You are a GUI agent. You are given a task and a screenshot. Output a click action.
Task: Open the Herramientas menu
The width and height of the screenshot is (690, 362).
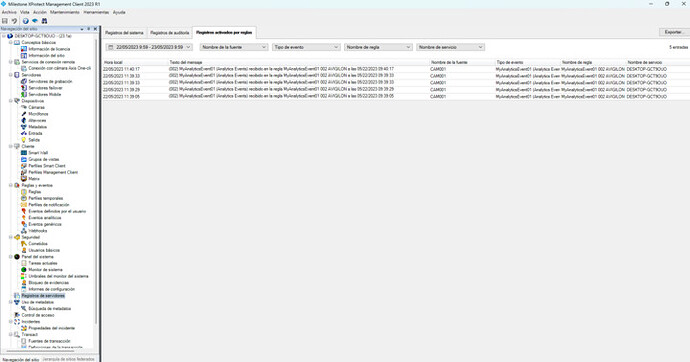coord(96,12)
